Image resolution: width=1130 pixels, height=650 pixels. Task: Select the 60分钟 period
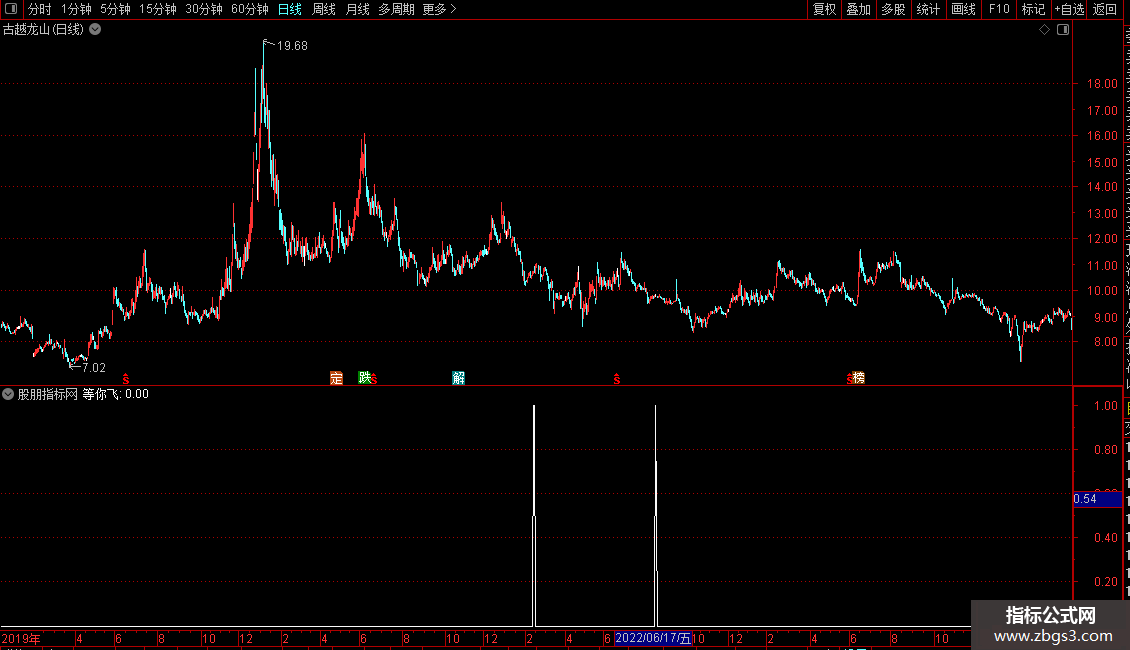250,9
